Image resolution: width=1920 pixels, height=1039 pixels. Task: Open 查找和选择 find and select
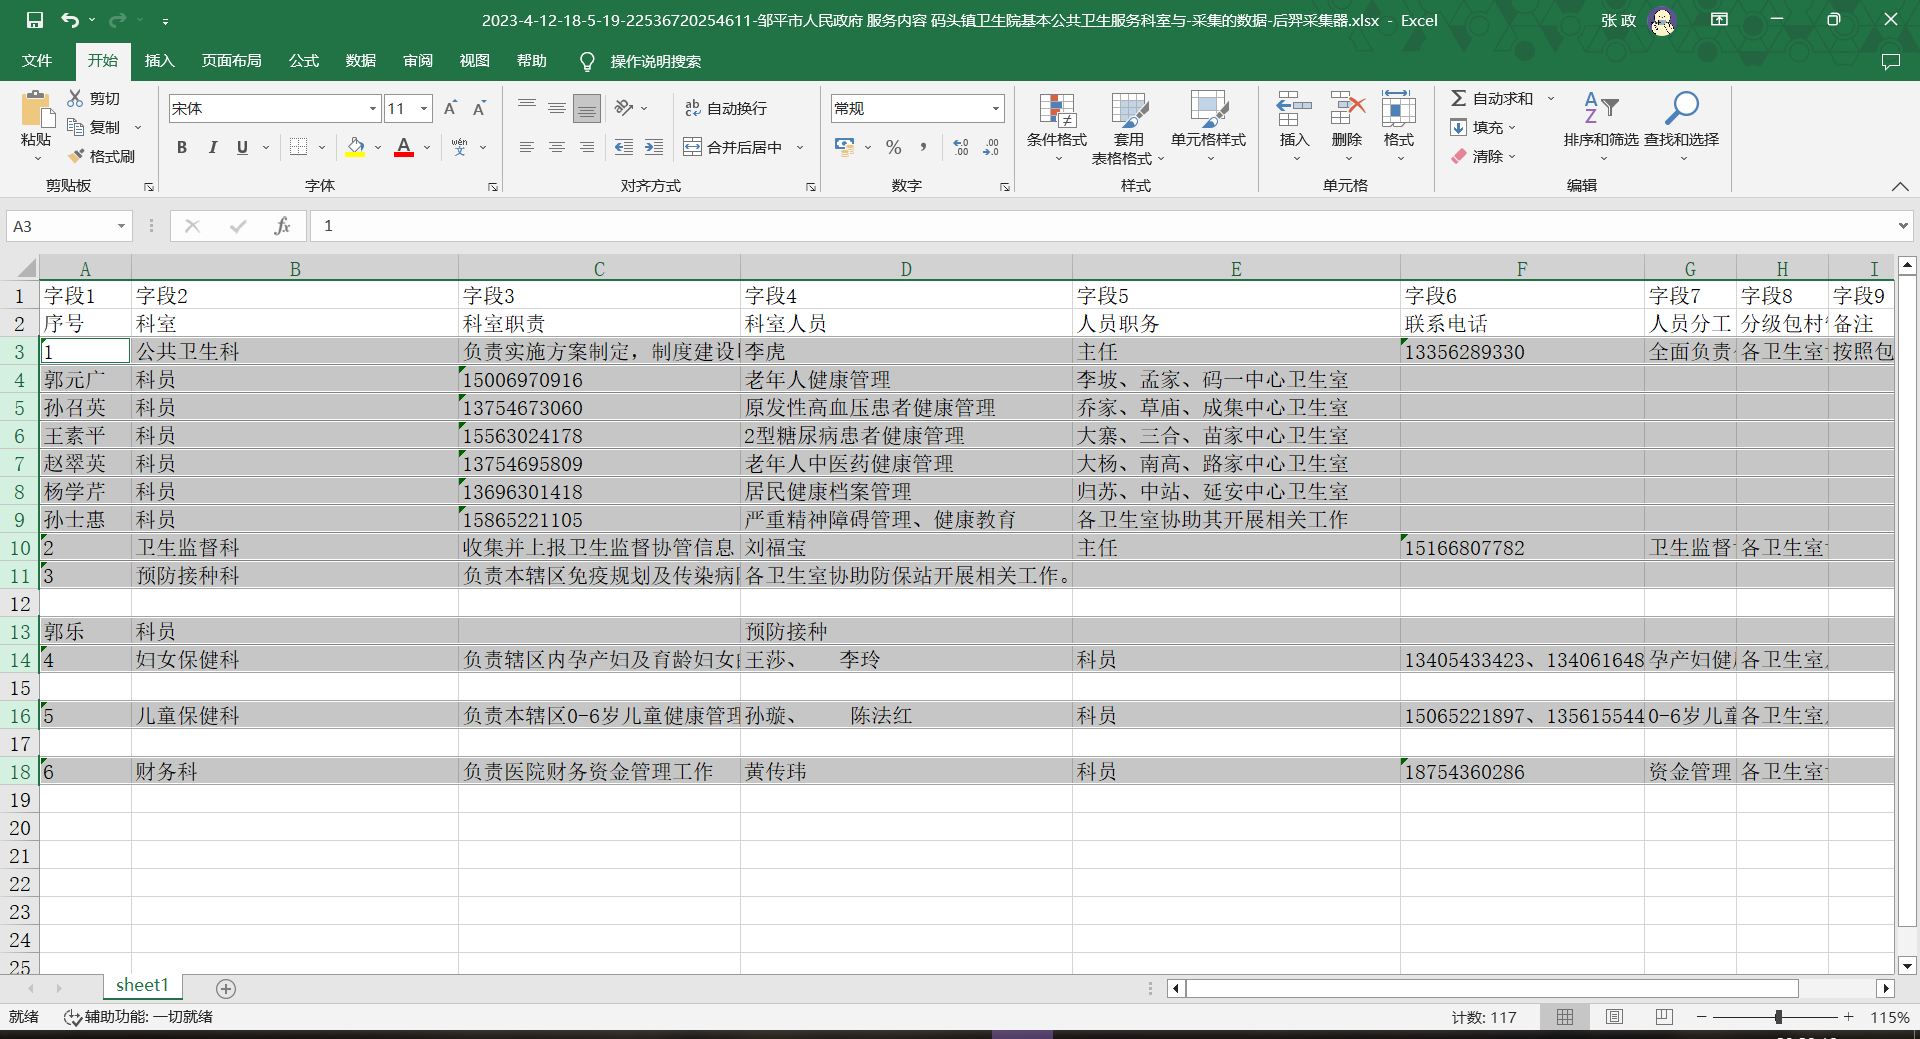(1682, 128)
